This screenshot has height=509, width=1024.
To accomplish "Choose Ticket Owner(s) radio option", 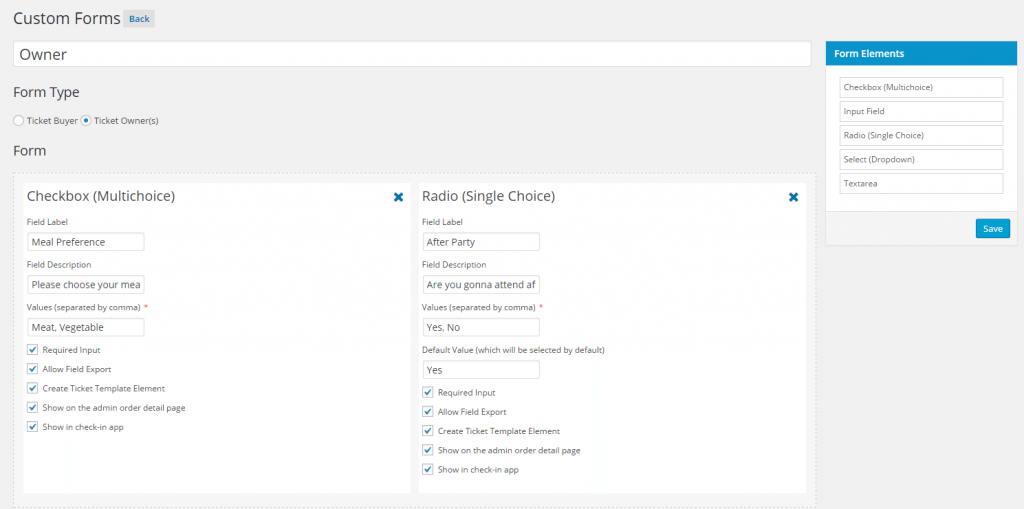I will pos(86,121).
